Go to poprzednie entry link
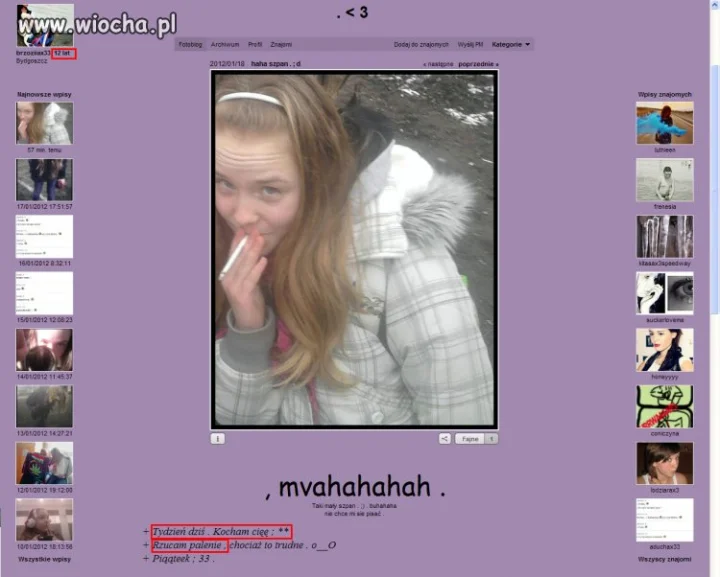This screenshot has width=720, height=577. [478, 64]
